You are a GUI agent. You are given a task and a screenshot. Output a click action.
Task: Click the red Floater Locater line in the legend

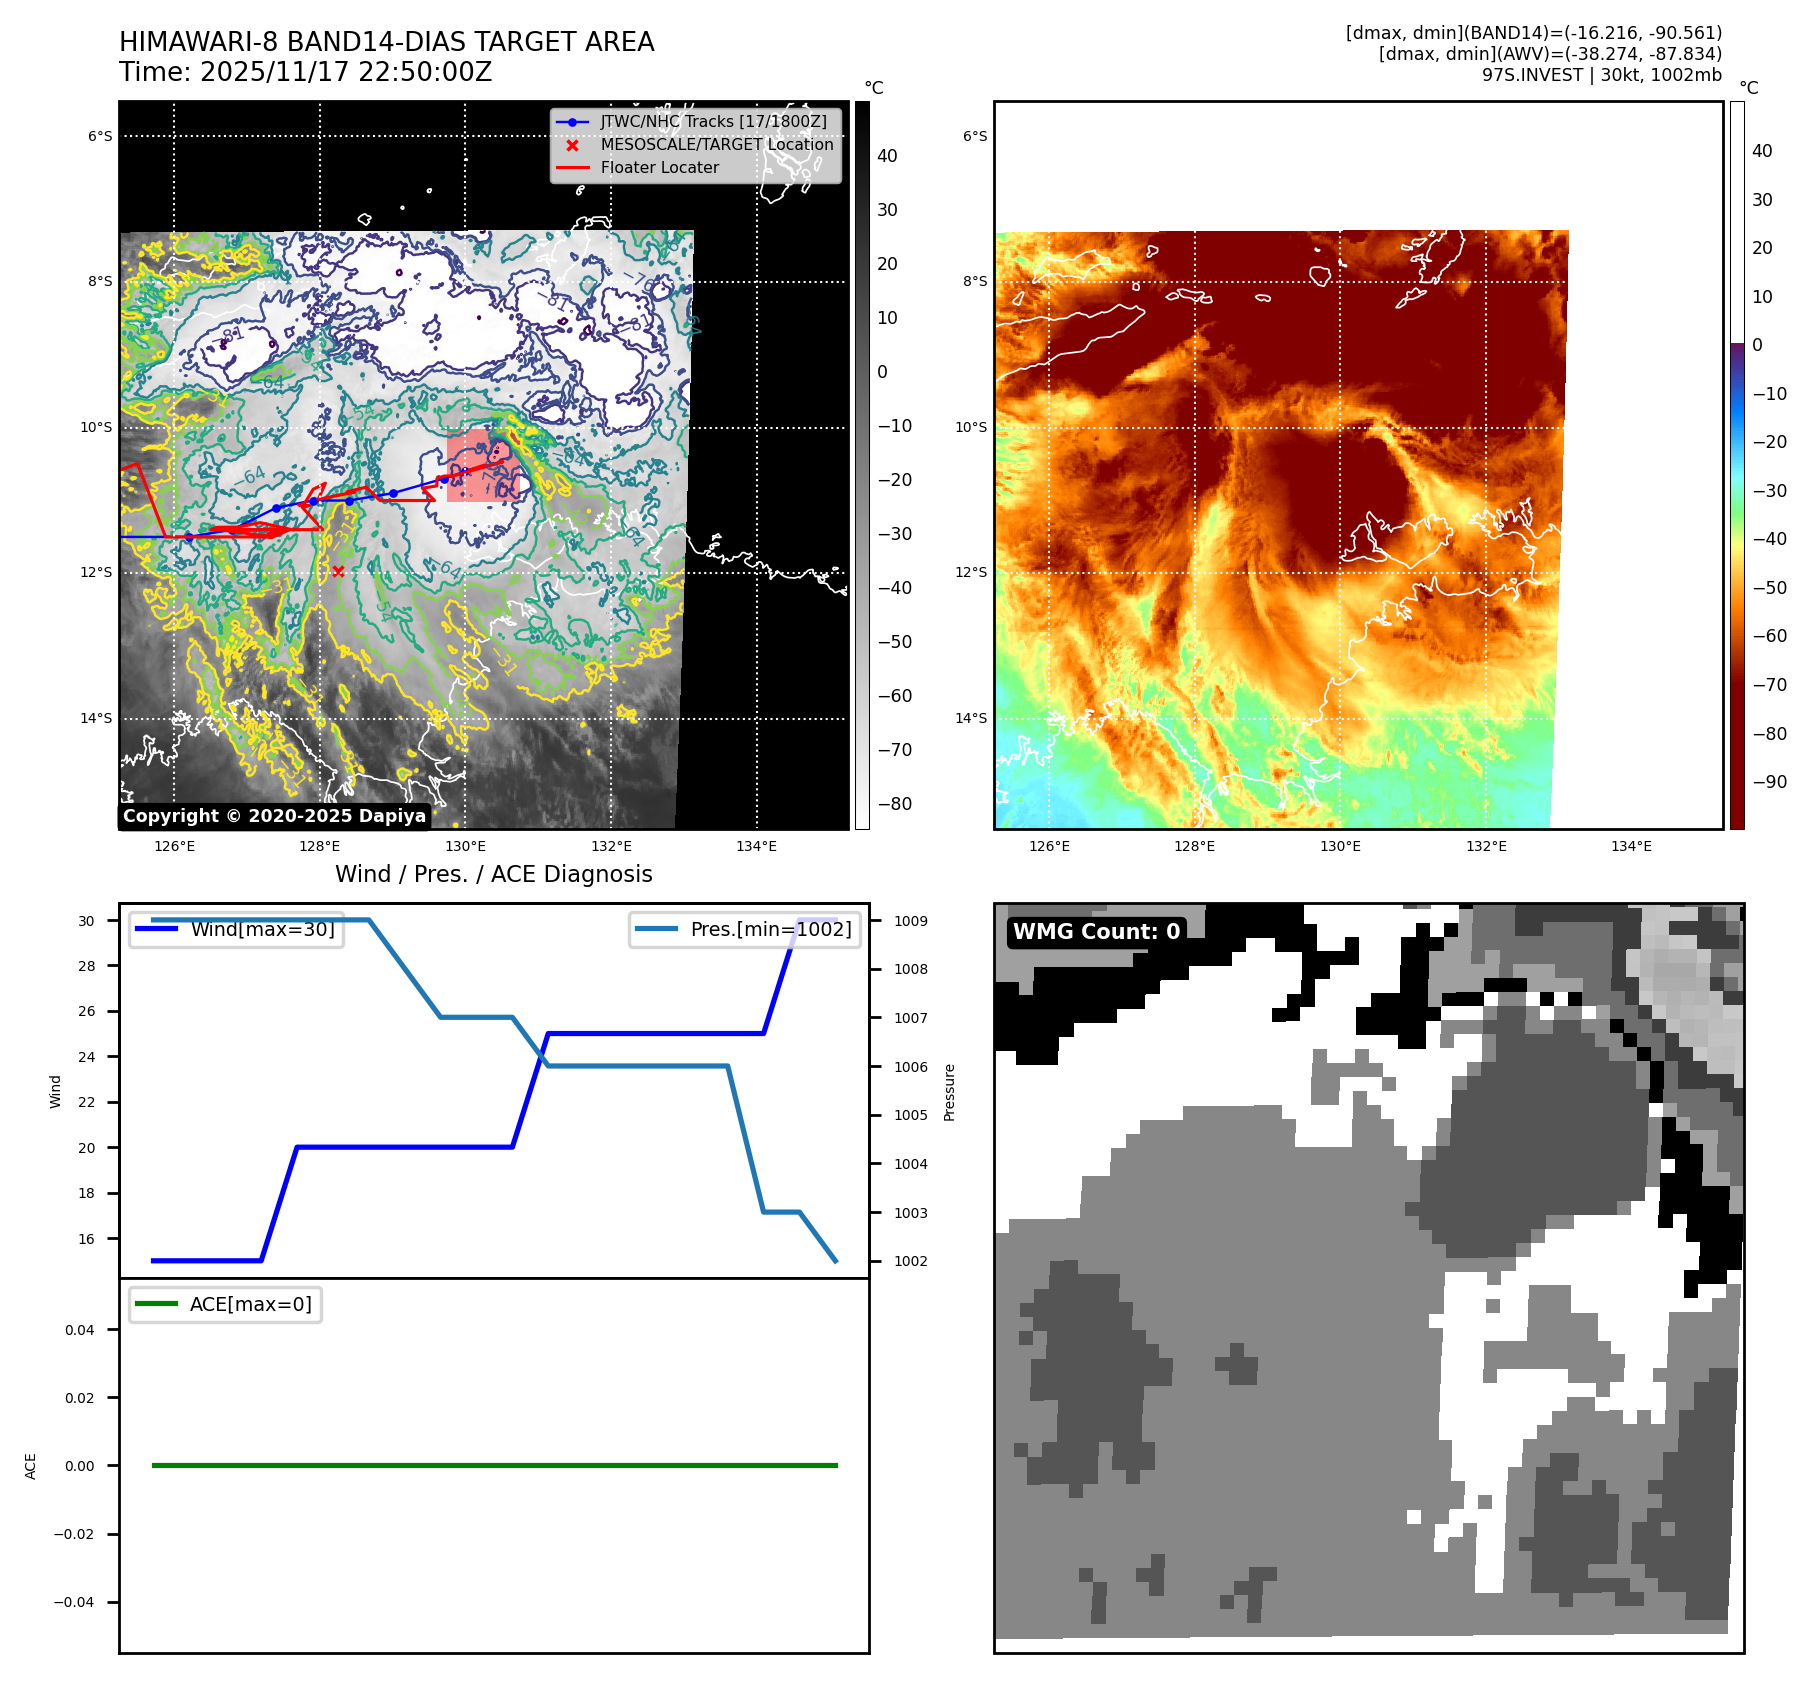pyautogui.click(x=572, y=168)
